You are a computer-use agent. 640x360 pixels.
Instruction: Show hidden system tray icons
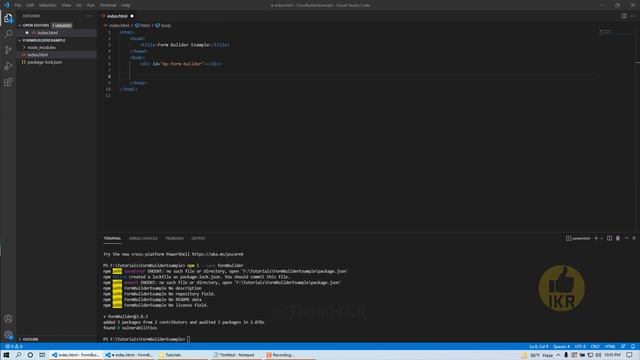tap(558, 355)
